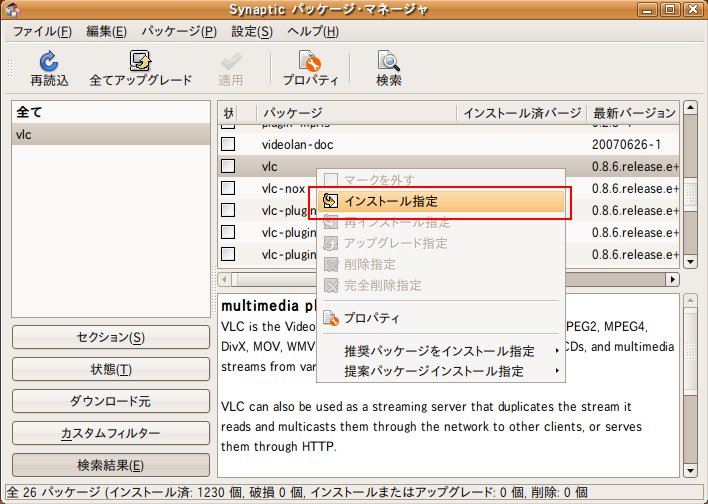Screen dimensions: 708x504
Task: Toggle the checkbox for vlc-nox package
Action: pos(228,188)
